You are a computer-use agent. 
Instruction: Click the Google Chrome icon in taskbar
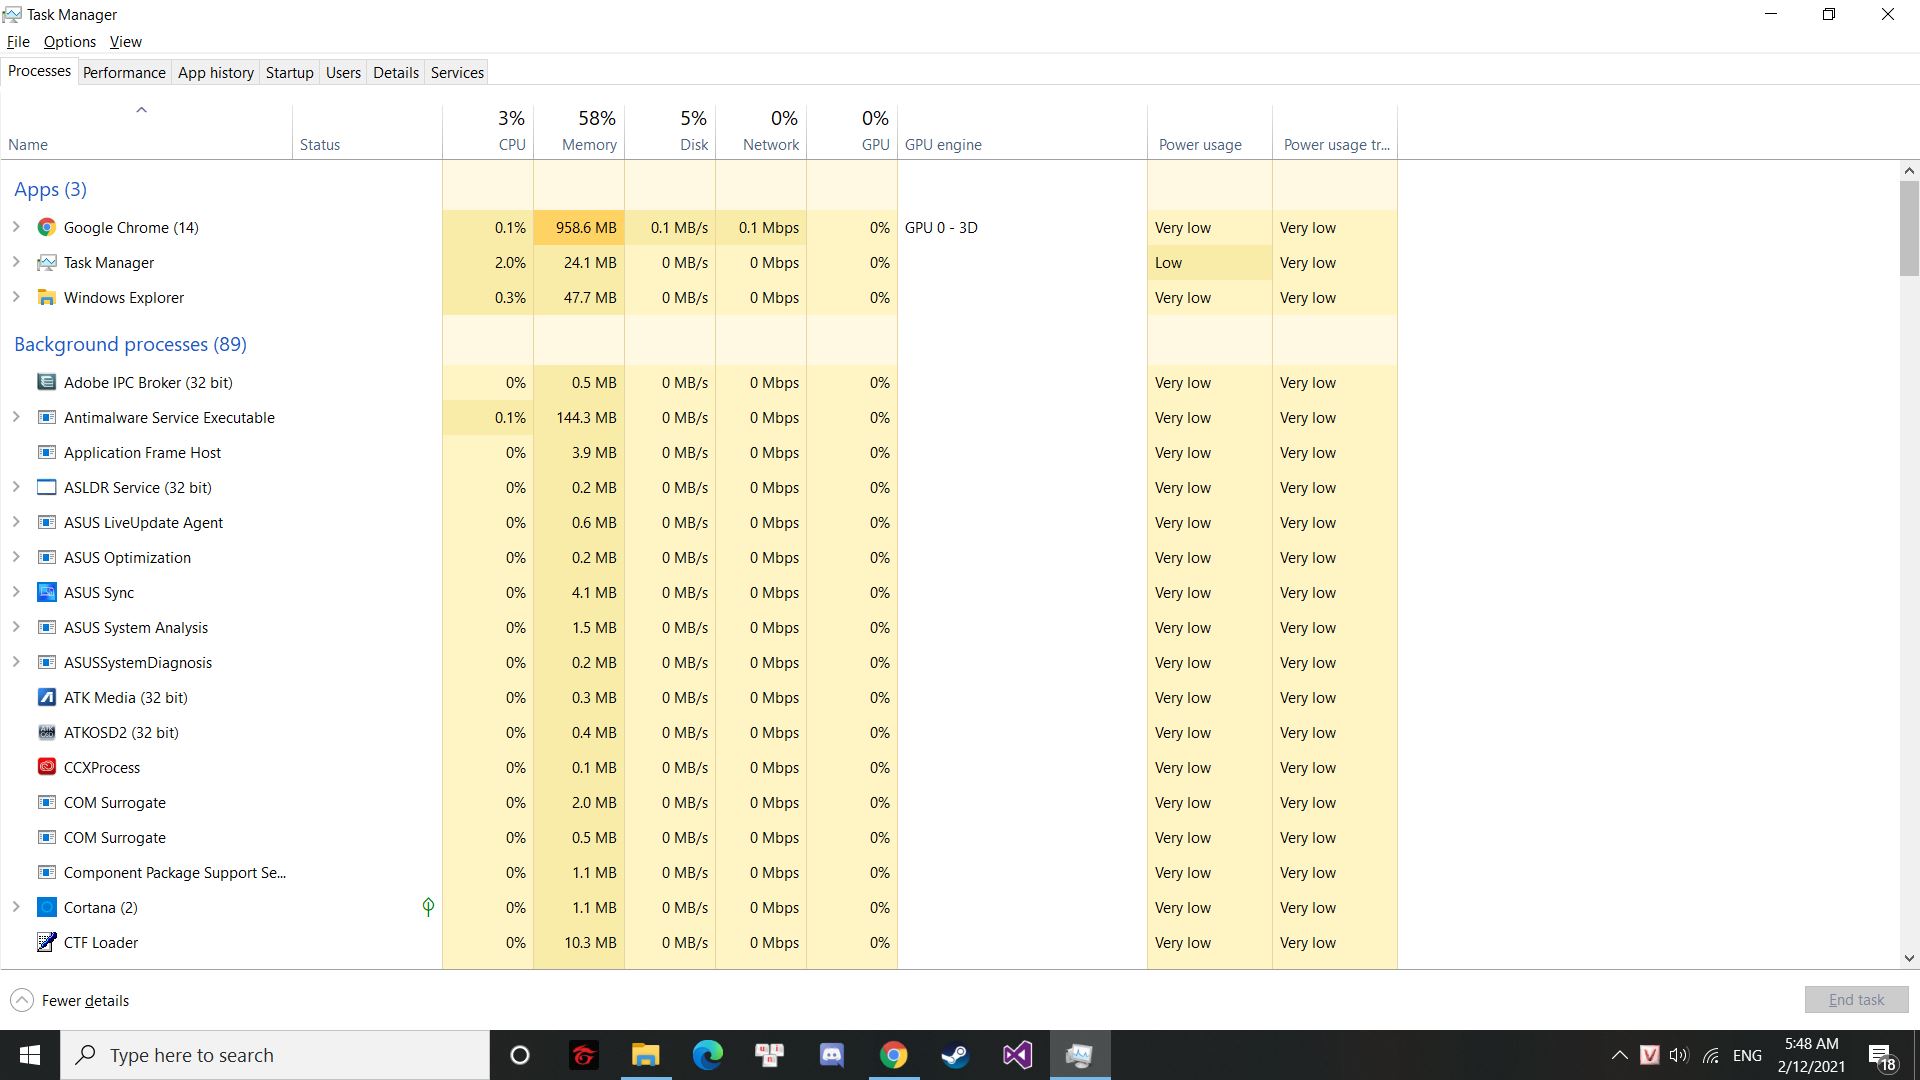tap(894, 1054)
